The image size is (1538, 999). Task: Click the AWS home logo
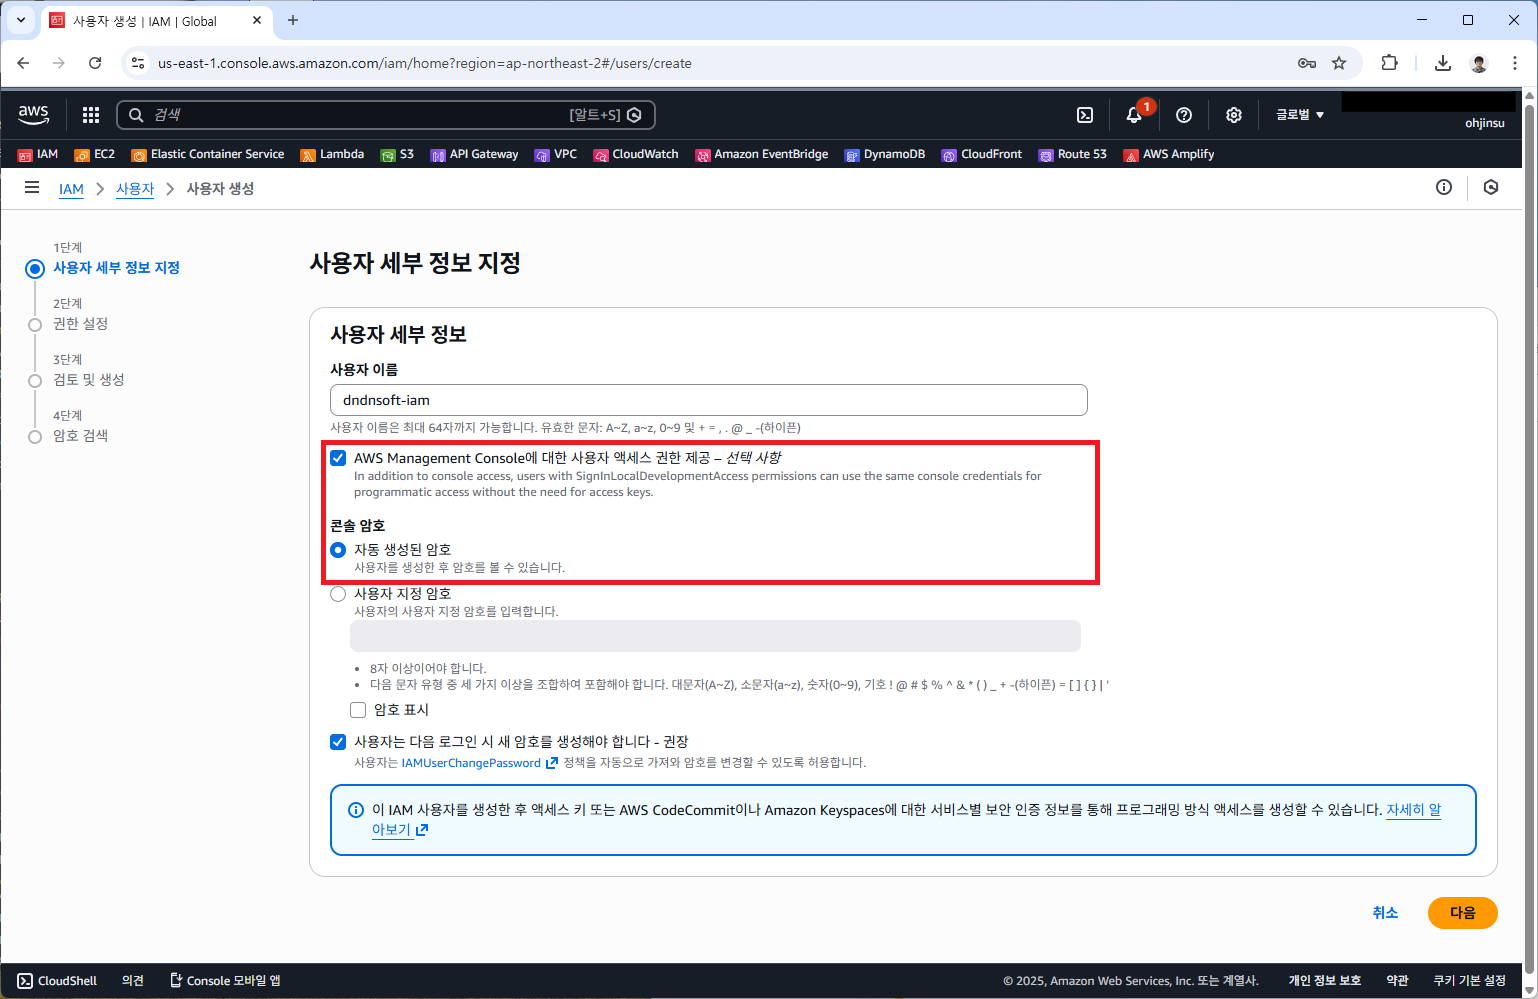[x=33, y=115]
